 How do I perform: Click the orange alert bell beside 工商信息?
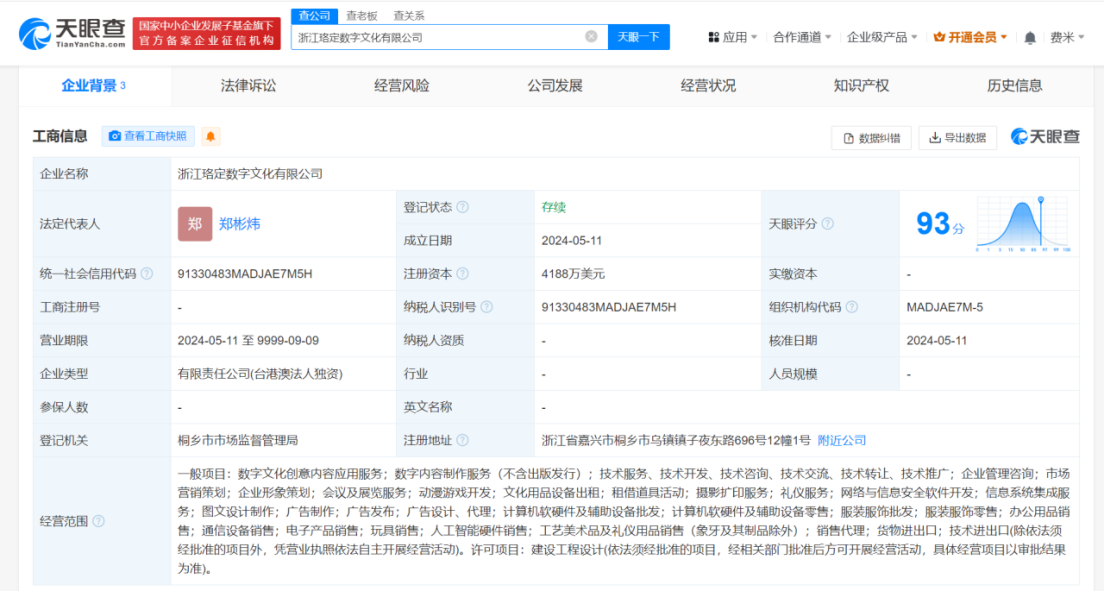pyautogui.click(x=210, y=136)
